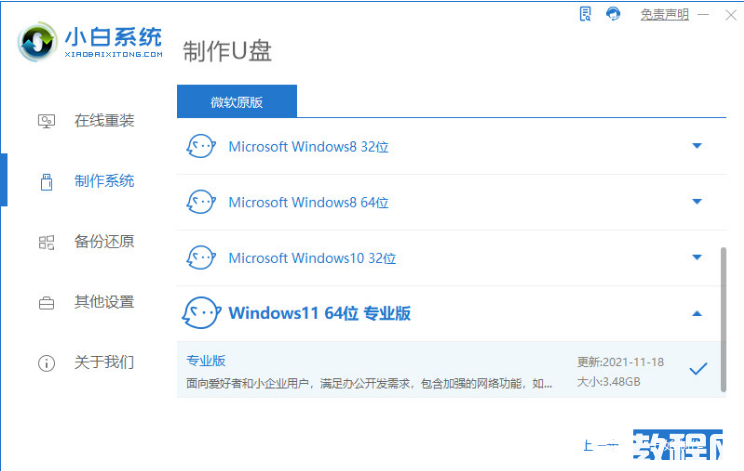Viewport: 744px width, 471px height.
Task: Click the mascot icon beside Windows8 64位
Action: [x=201, y=202]
